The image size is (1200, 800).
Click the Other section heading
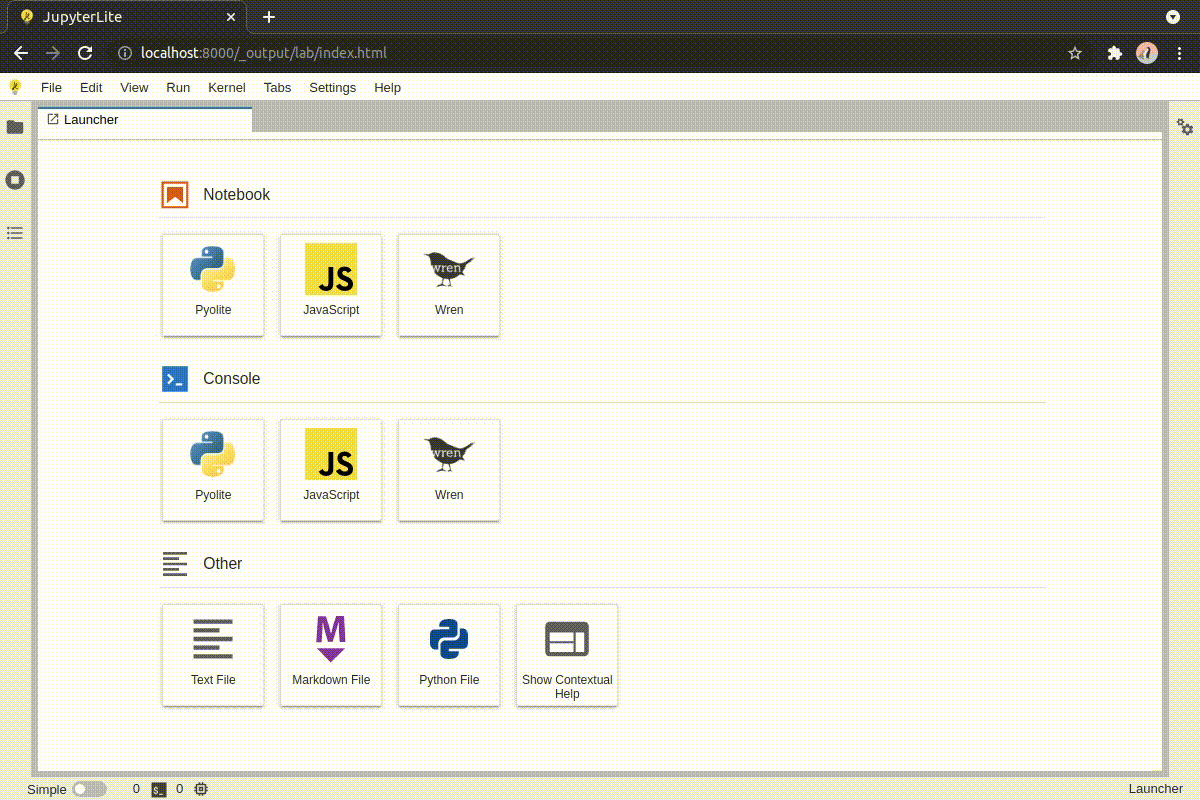(x=223, y=564)
